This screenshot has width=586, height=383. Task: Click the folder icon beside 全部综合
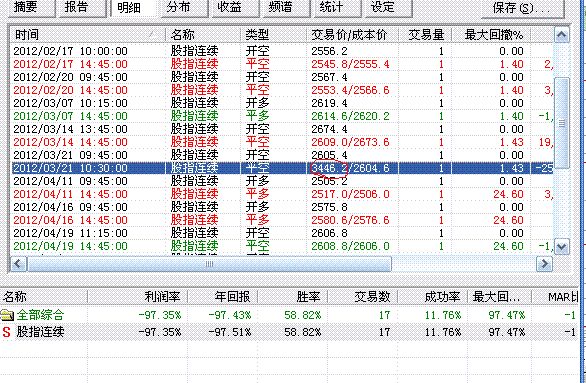click(x=7, y=315)
